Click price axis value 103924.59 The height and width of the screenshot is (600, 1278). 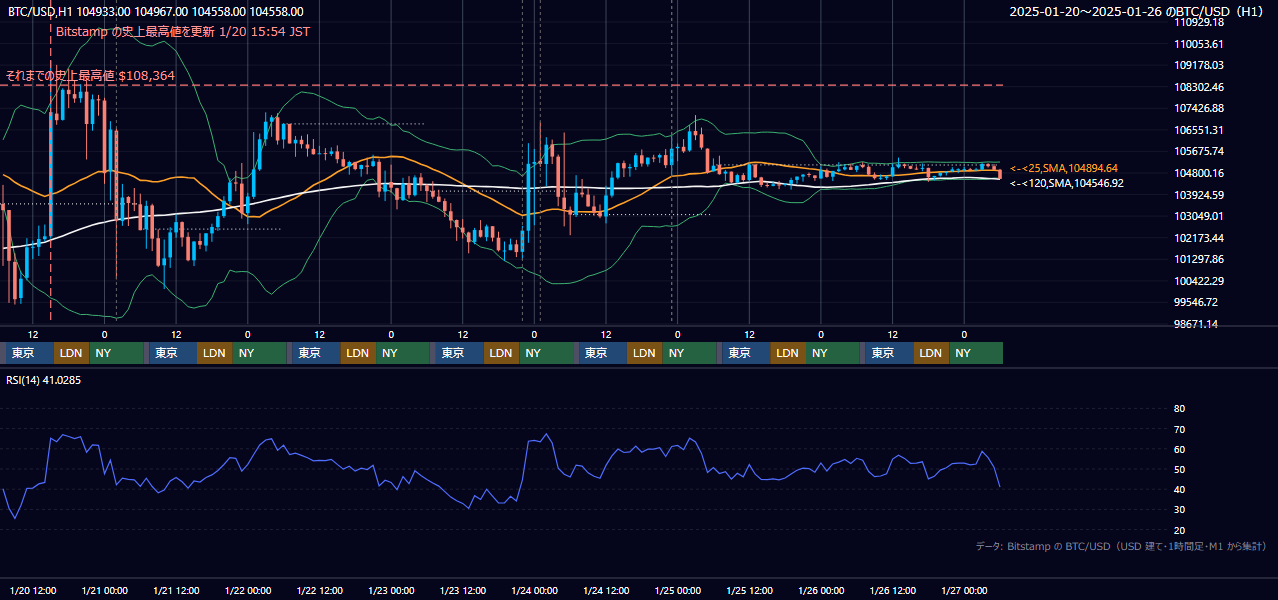(x=1198, y=194)
